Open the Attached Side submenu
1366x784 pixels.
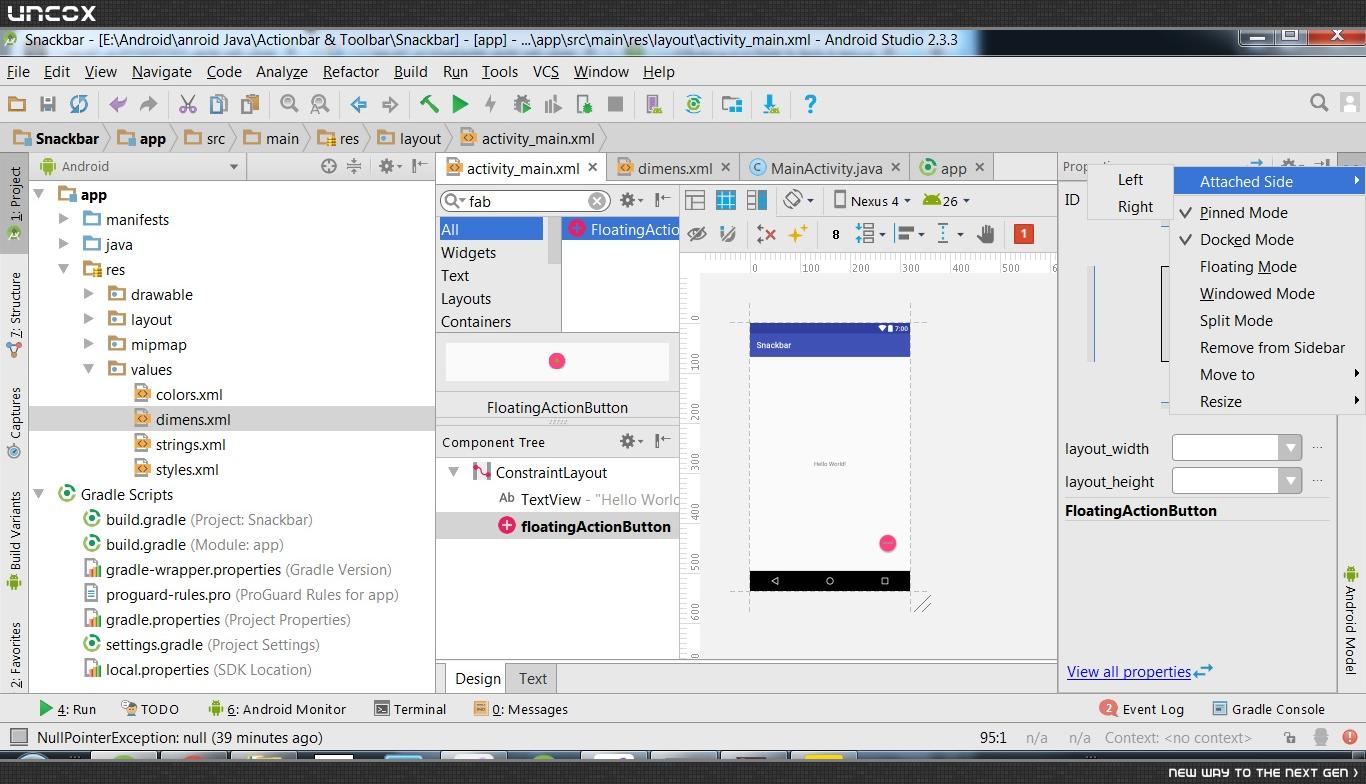(x=1267, y=182)
